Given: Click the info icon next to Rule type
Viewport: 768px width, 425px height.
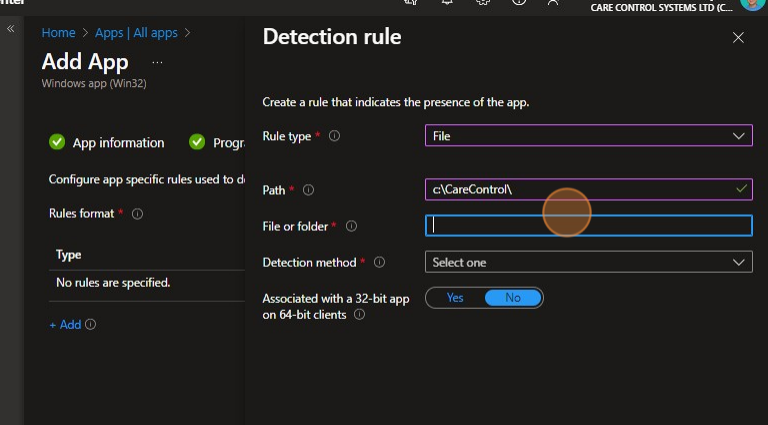Looking at the screenshot, I should click(334, 136).
